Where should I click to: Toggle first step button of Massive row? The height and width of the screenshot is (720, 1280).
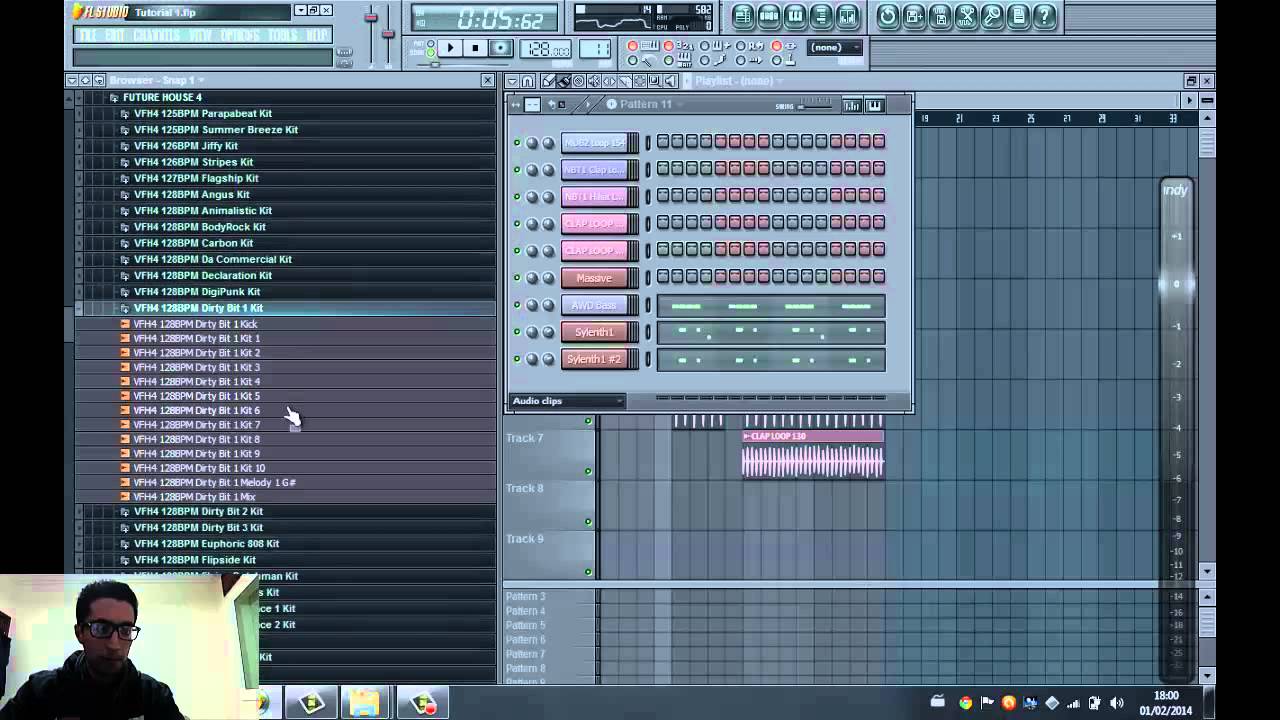tap(663, 277)
